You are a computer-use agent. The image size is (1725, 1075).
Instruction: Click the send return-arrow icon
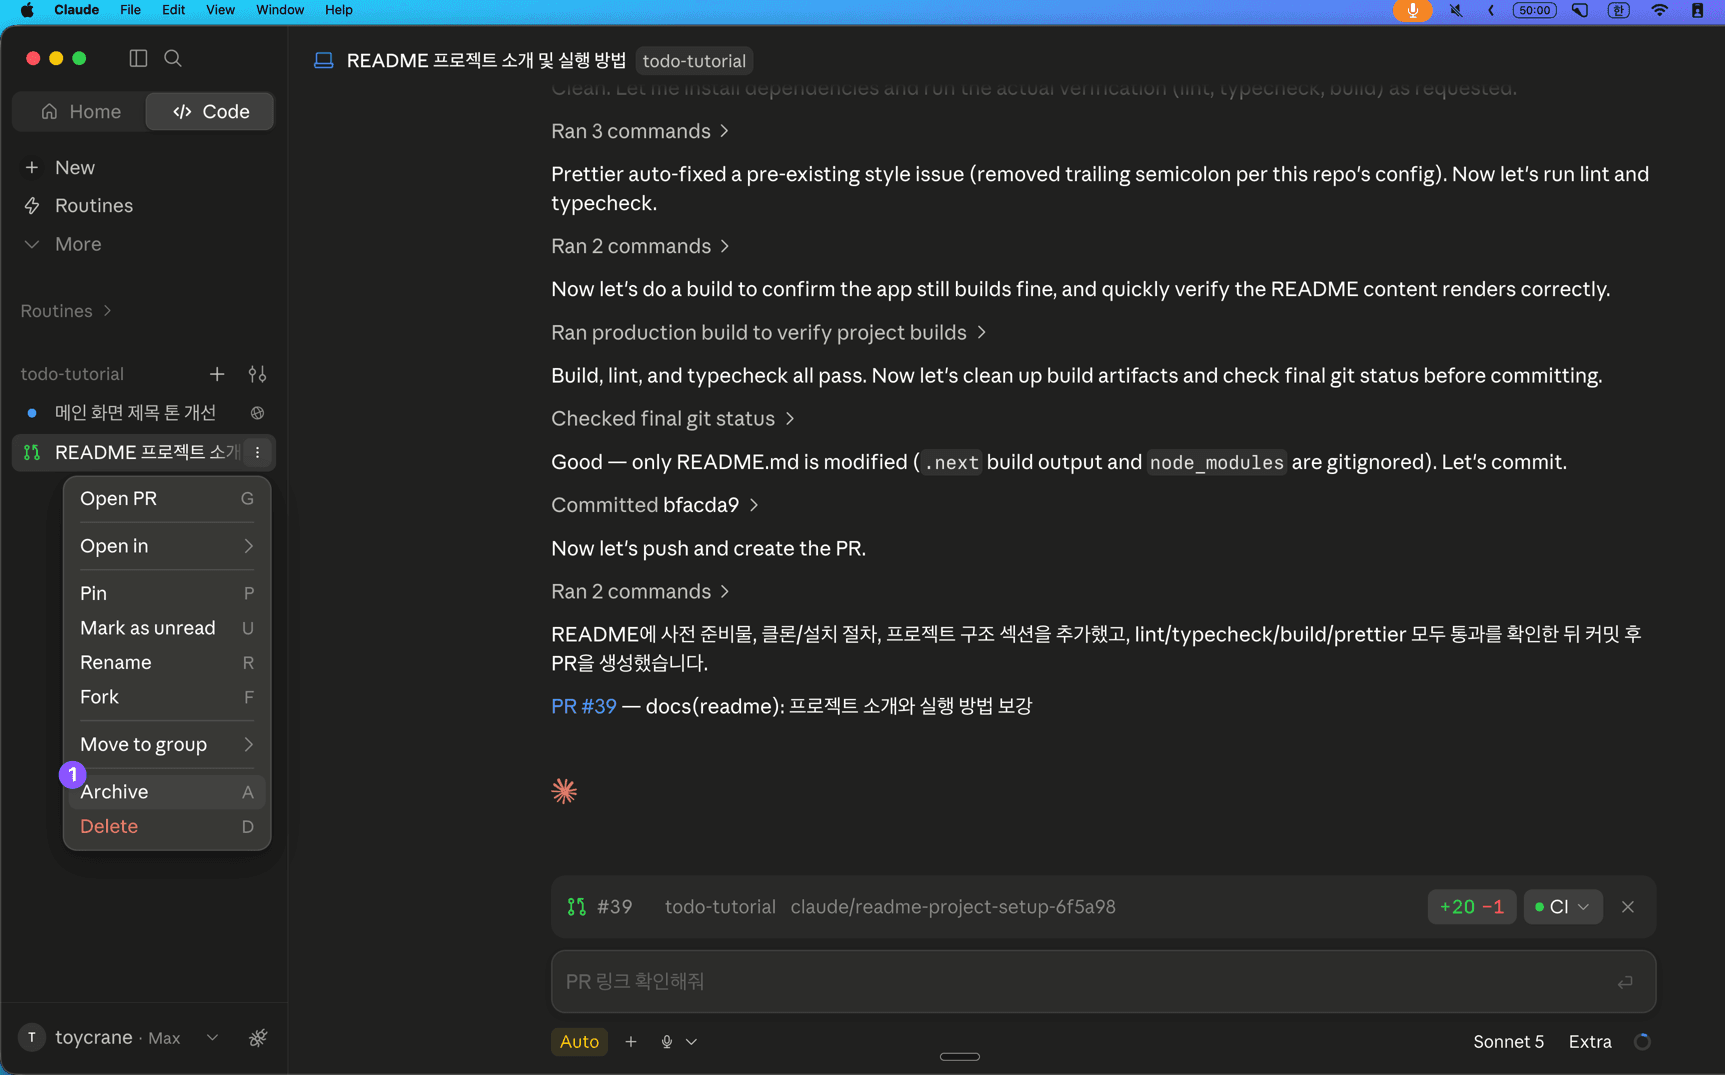click(x=1625, y=982)
